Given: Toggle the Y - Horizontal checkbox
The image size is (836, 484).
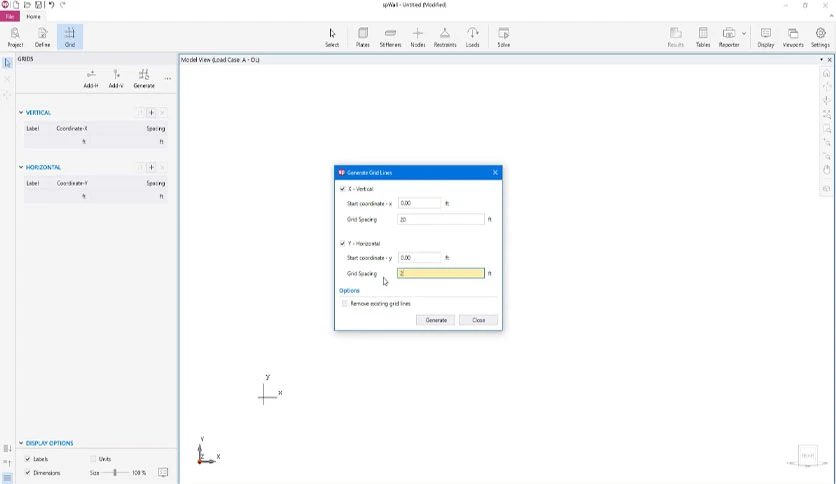Looking at the screenshot, I should click(x=342, y=243).
